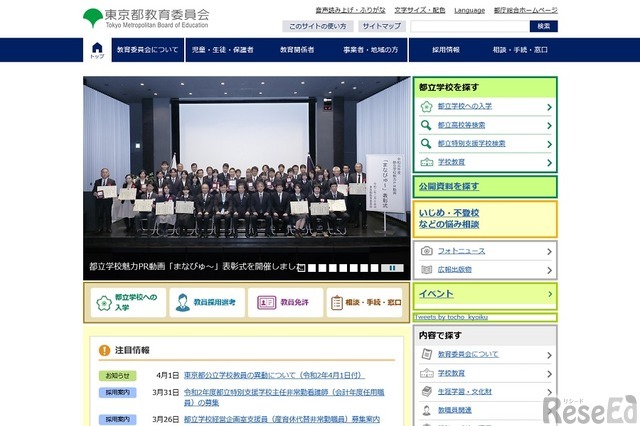Click the green お知らせ tag on April 1
The image size is (640, 426).
tap(118, 375)
